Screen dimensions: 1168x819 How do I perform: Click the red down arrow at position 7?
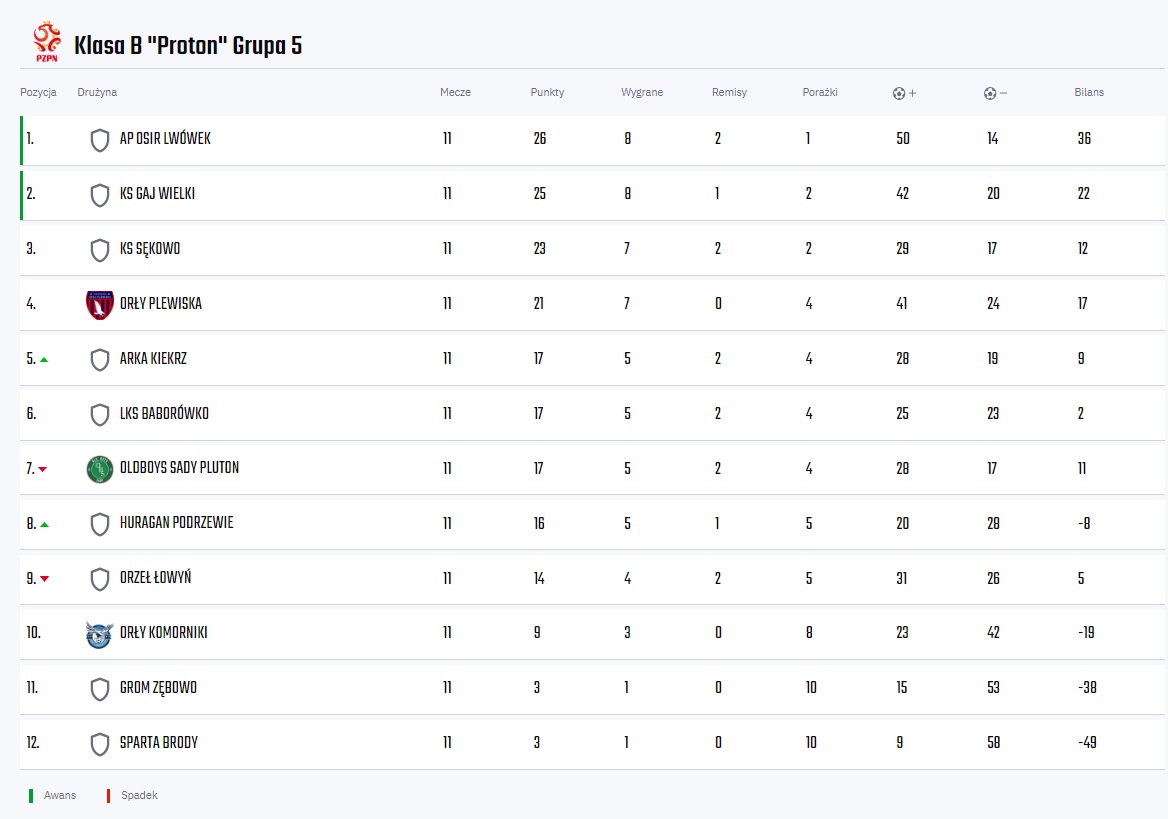click(x=42, y=469)
